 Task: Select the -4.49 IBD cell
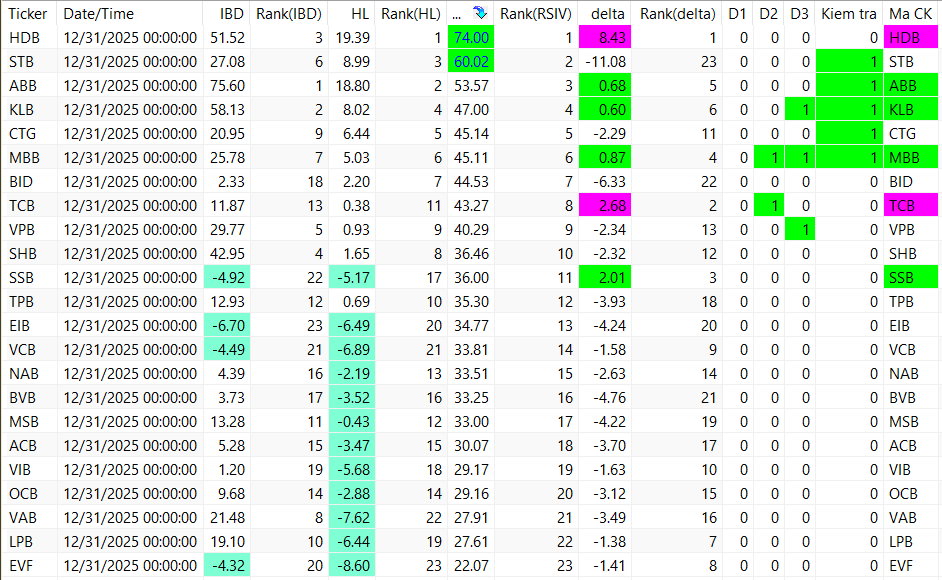pos(227,350)
